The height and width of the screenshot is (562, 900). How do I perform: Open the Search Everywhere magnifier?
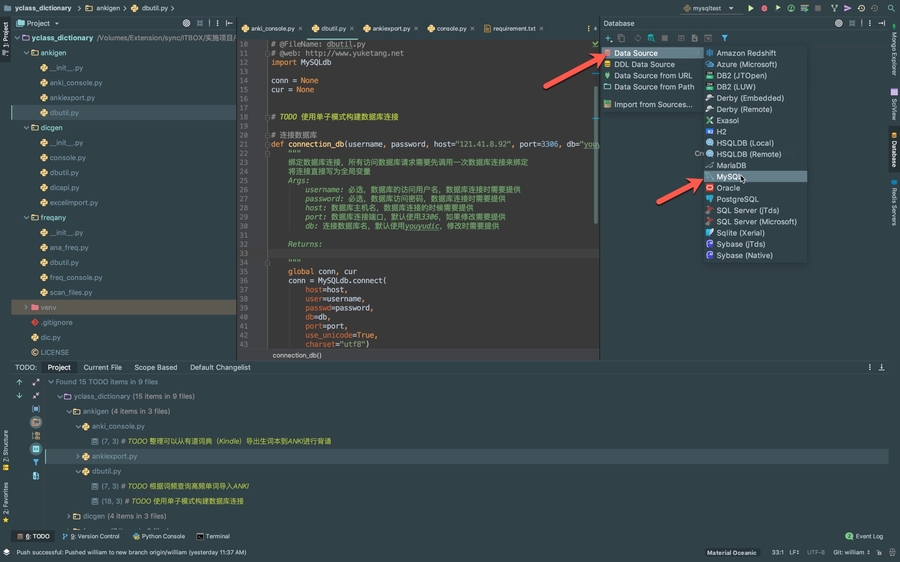[890, 8]
